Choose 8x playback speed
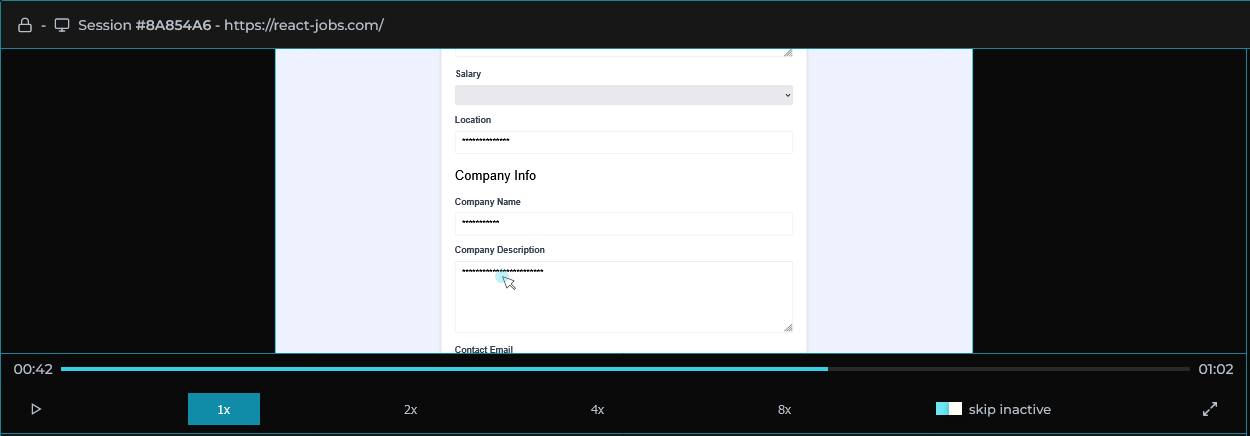This screenshot has height=436, width=1250. point(784,409)
